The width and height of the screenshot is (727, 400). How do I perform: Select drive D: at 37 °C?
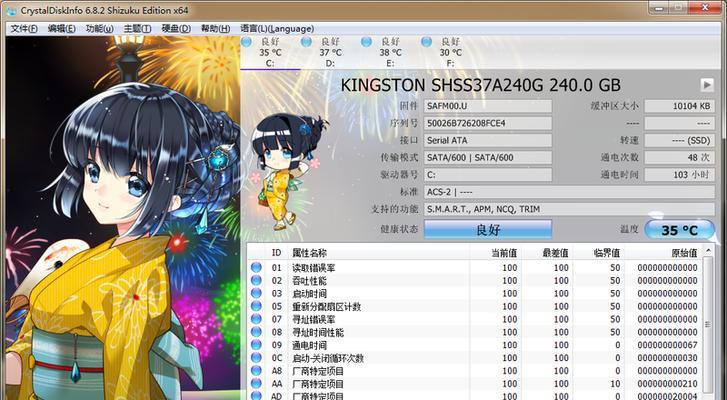331,52
